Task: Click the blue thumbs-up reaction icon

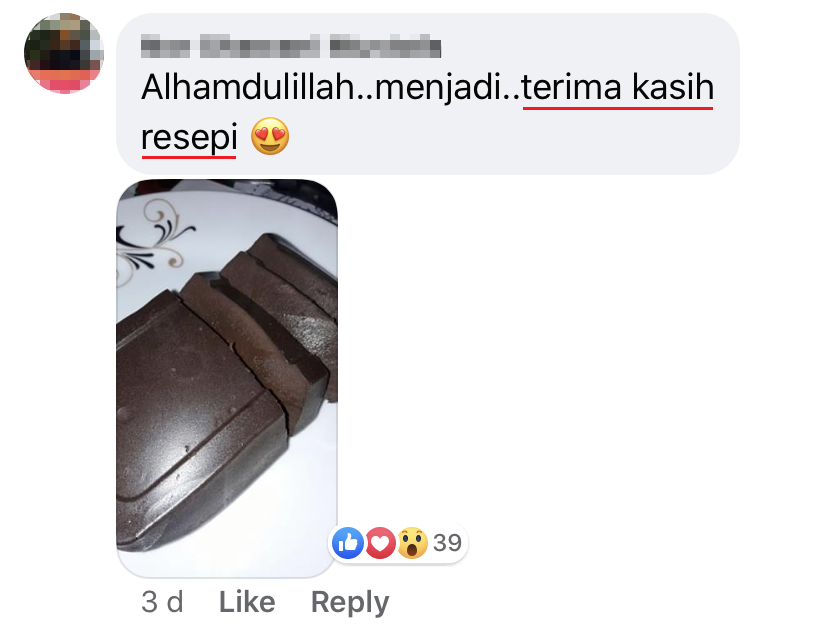Action: tap(348, 543)
